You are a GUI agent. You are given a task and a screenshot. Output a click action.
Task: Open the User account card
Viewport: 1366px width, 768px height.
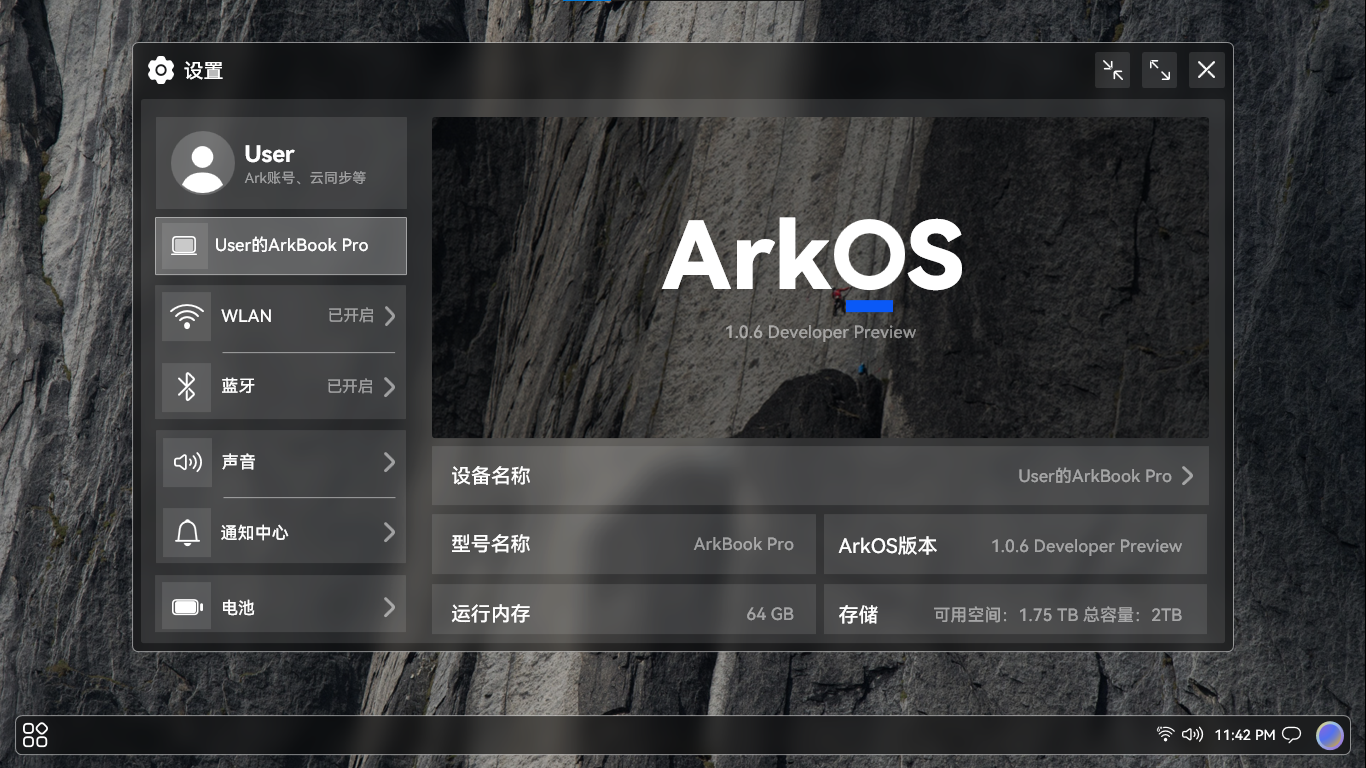[x=281, y=162]
